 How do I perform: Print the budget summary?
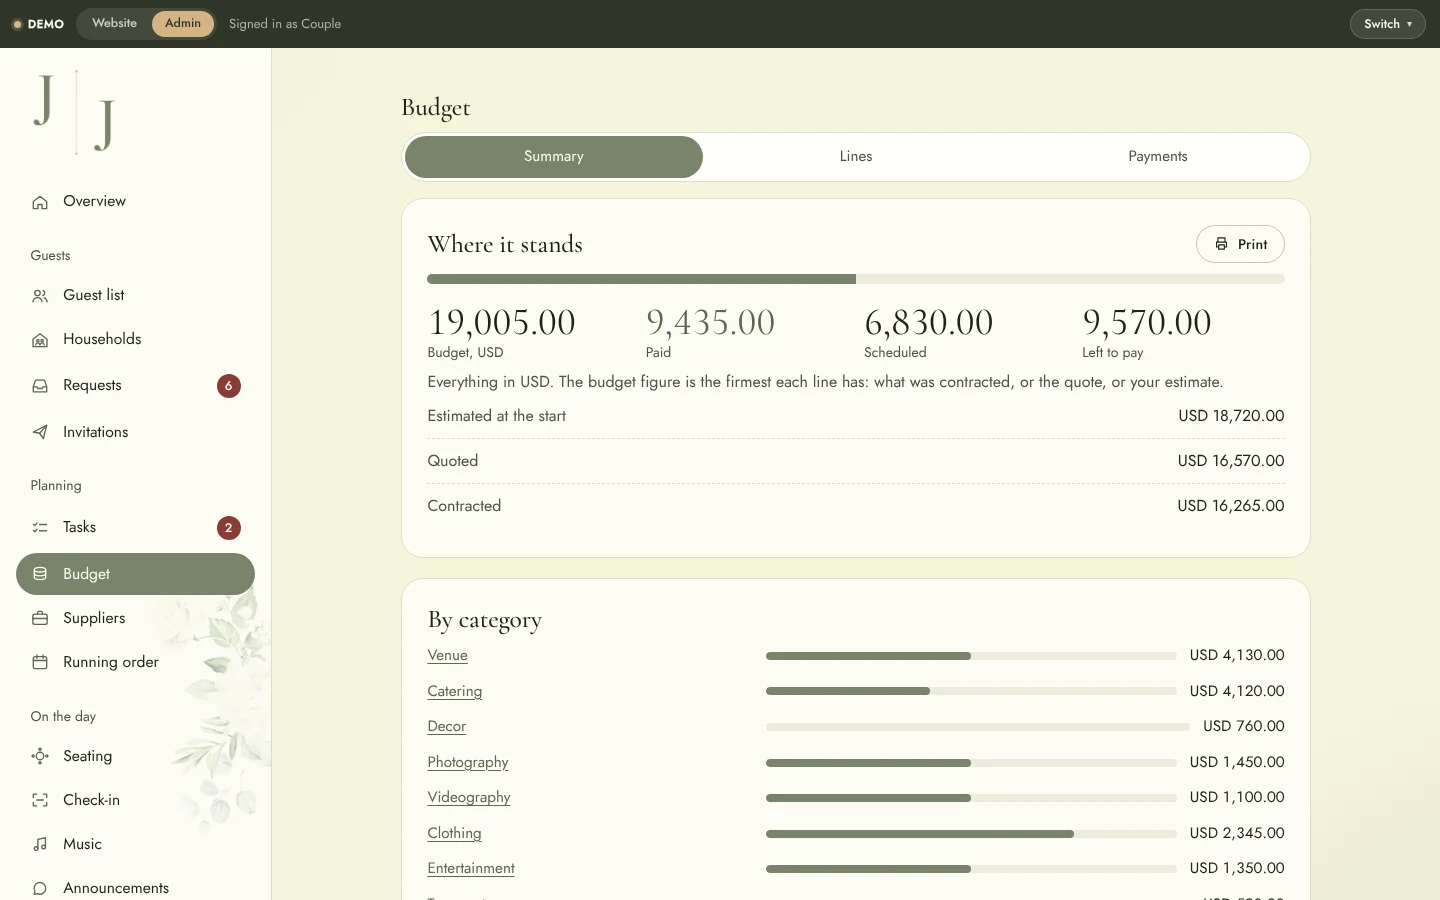(x=1240, y=244)
